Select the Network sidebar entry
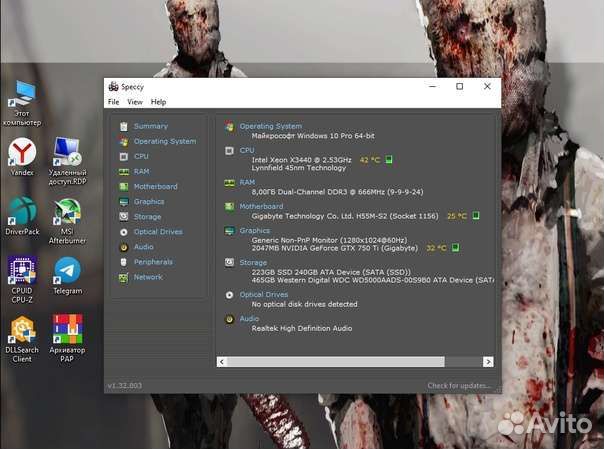The height and width of the screenshot is (449, 604). point(147,277)
